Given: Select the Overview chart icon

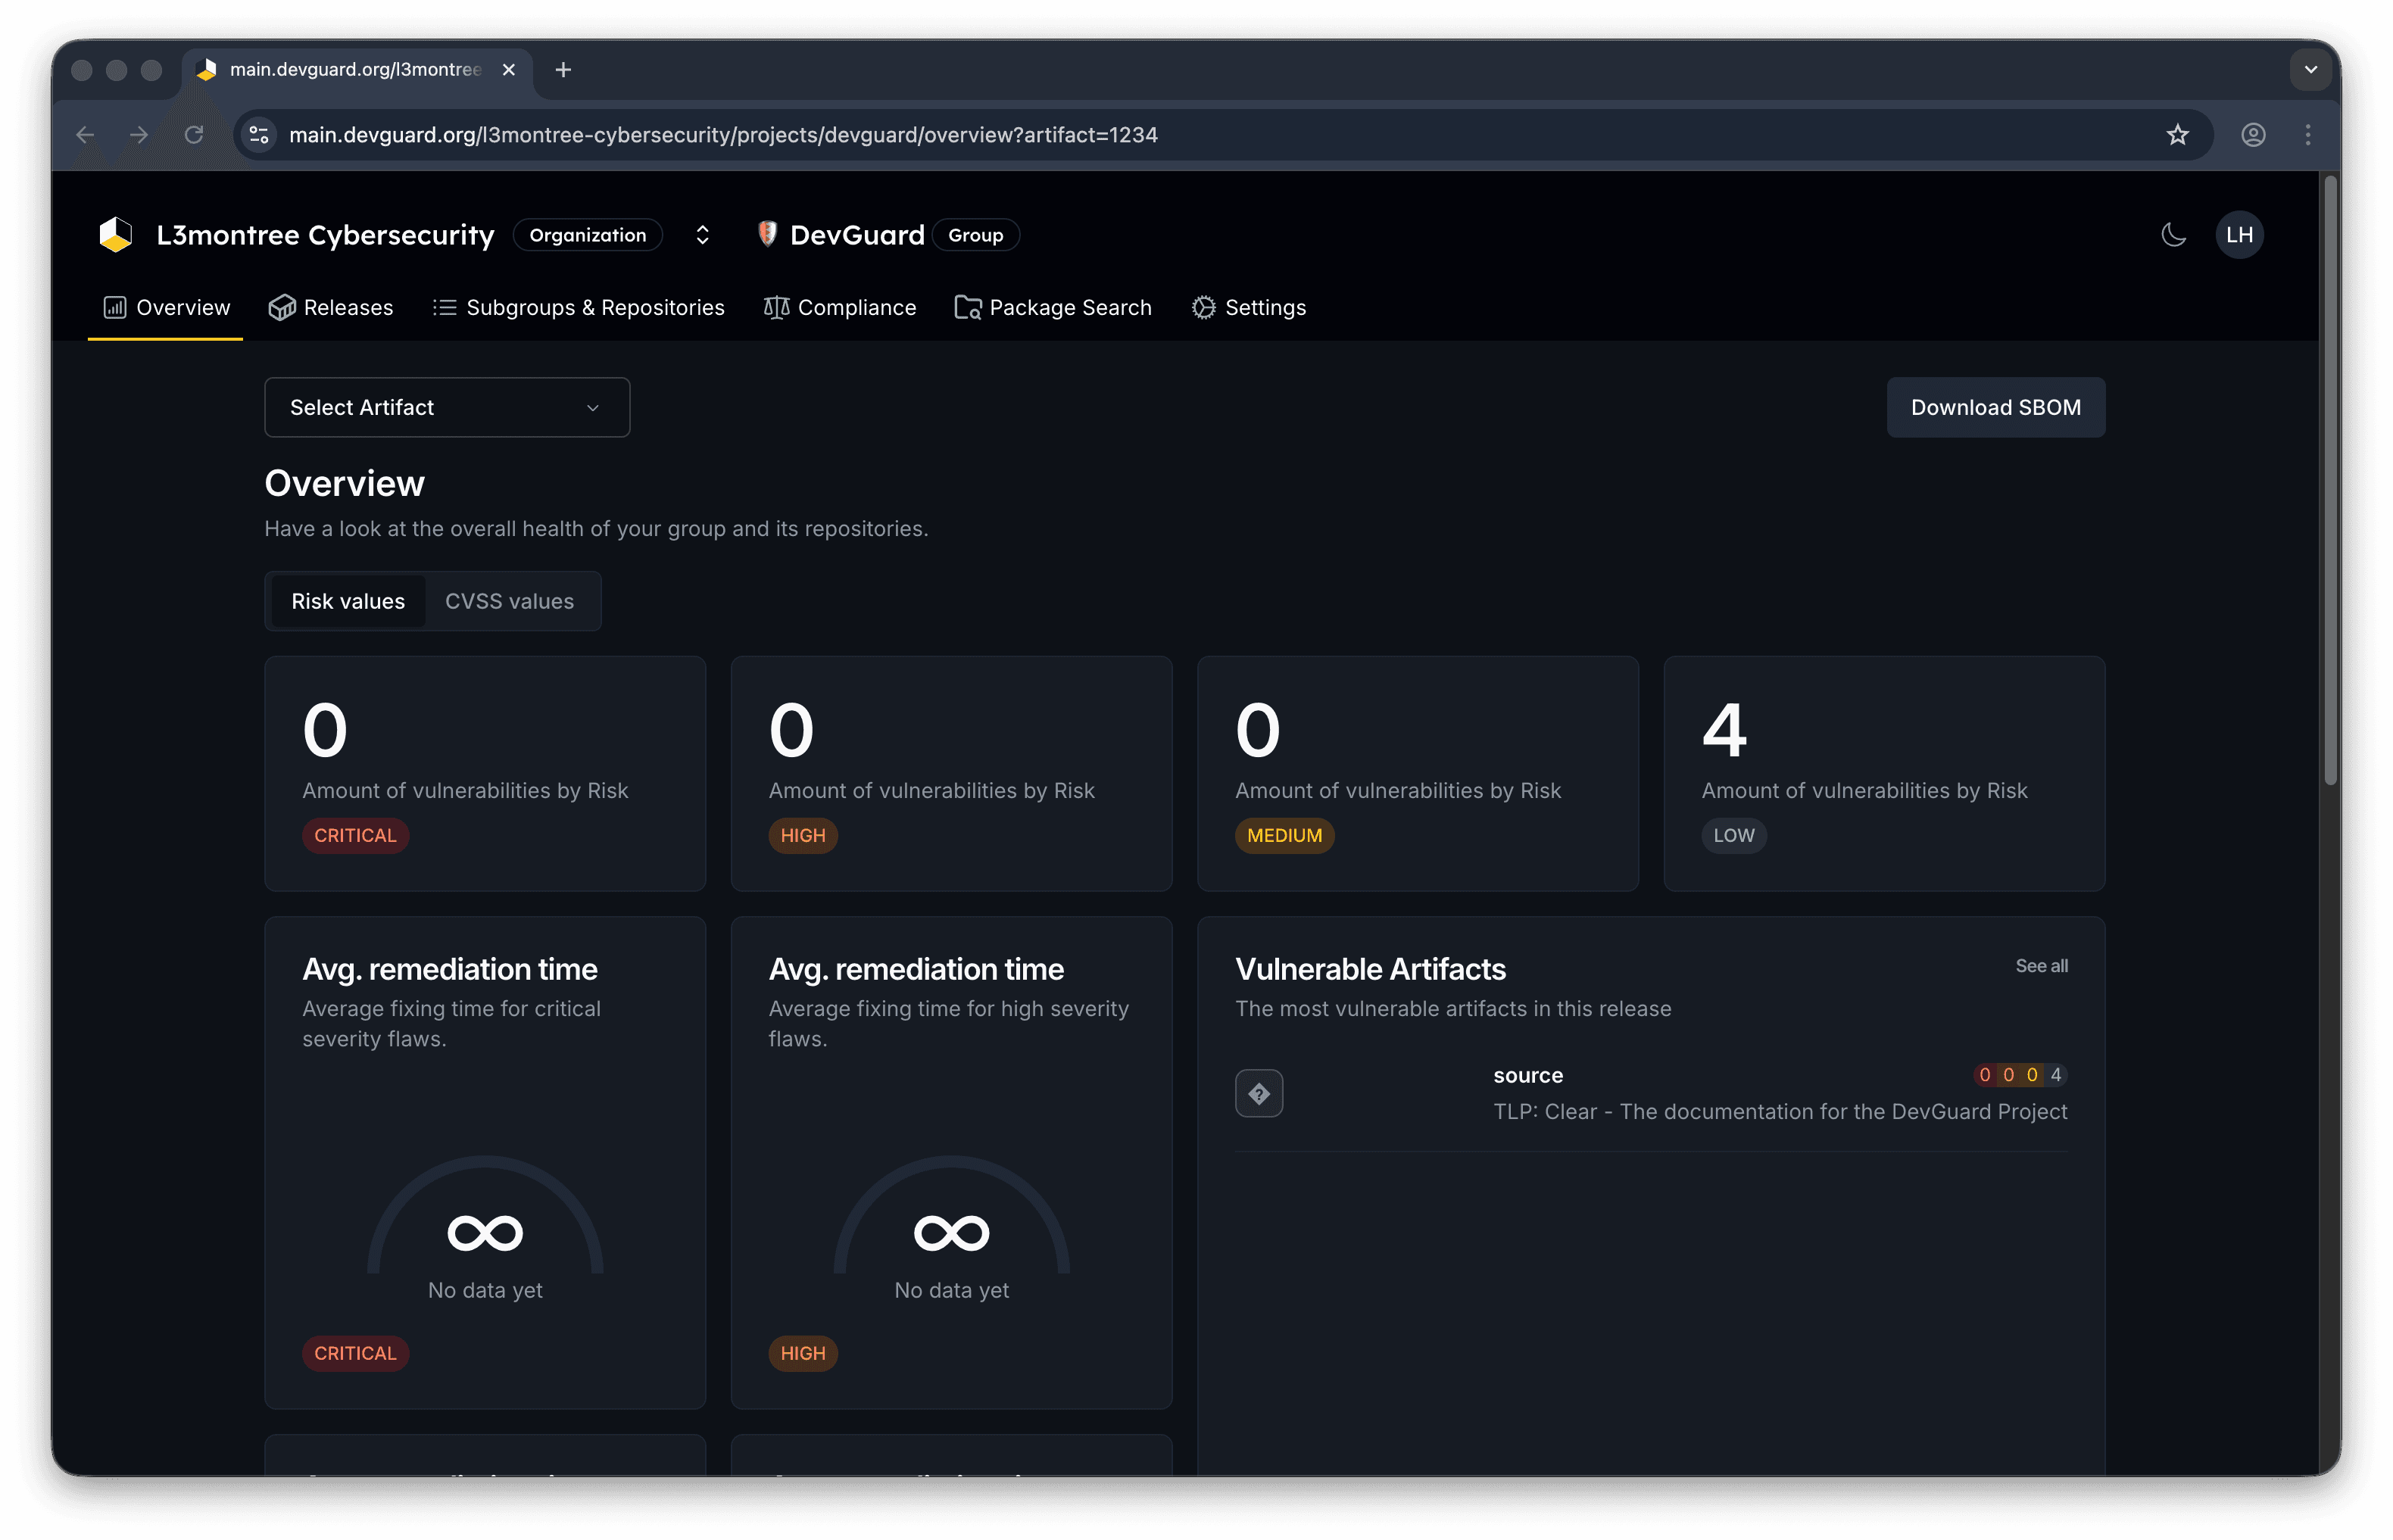Looking at the screenshot, I should pyautogui.click(x=114, y=307).
